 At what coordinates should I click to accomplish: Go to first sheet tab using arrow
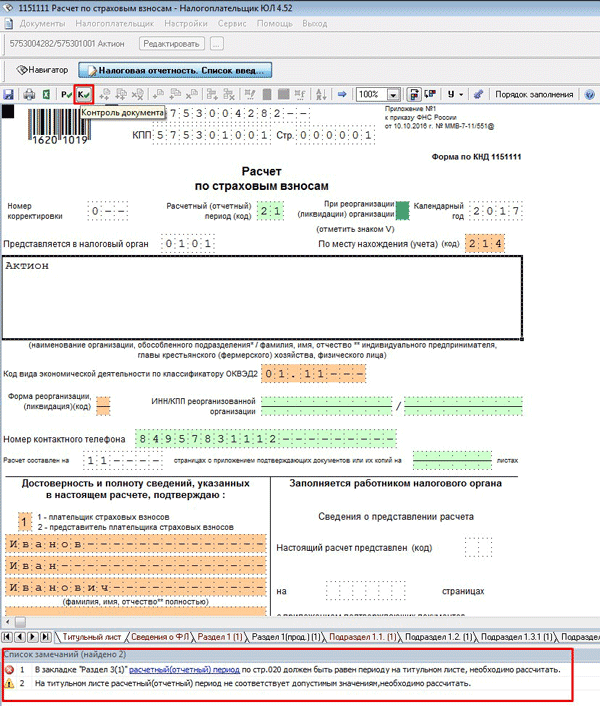(9, 636)
